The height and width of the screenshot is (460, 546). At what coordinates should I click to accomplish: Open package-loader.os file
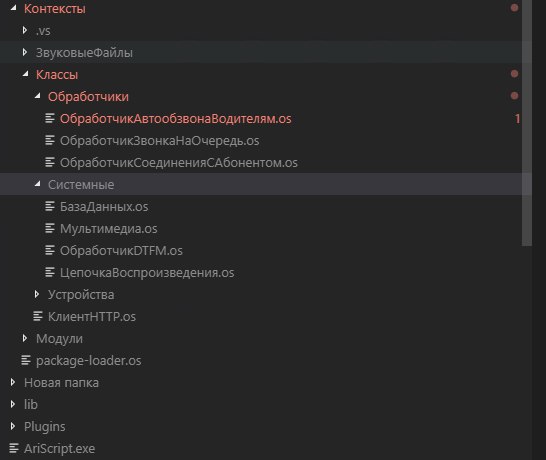click(89, 361)
